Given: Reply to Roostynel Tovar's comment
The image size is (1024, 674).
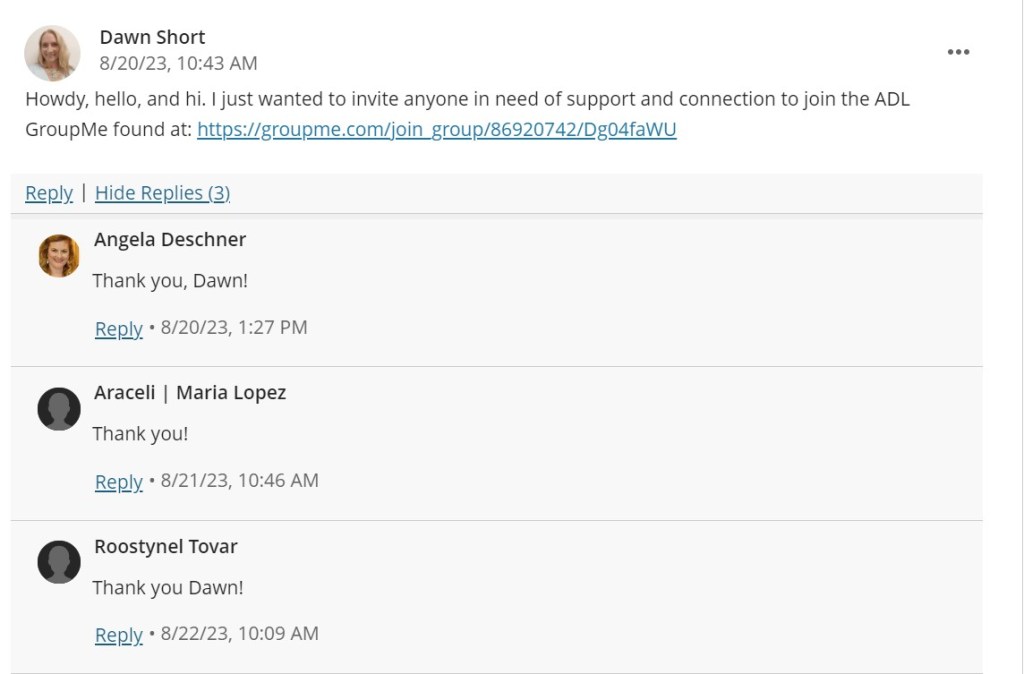Looking at the screenshot, I should pyautogui.click(x=118, y=634).
